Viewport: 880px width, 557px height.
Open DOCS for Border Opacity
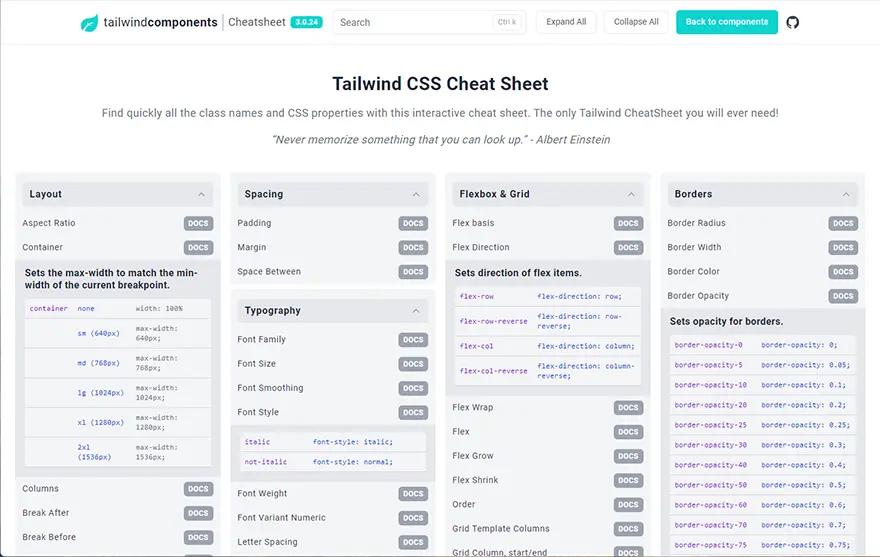pyautogui.click(x=843, y=296)
